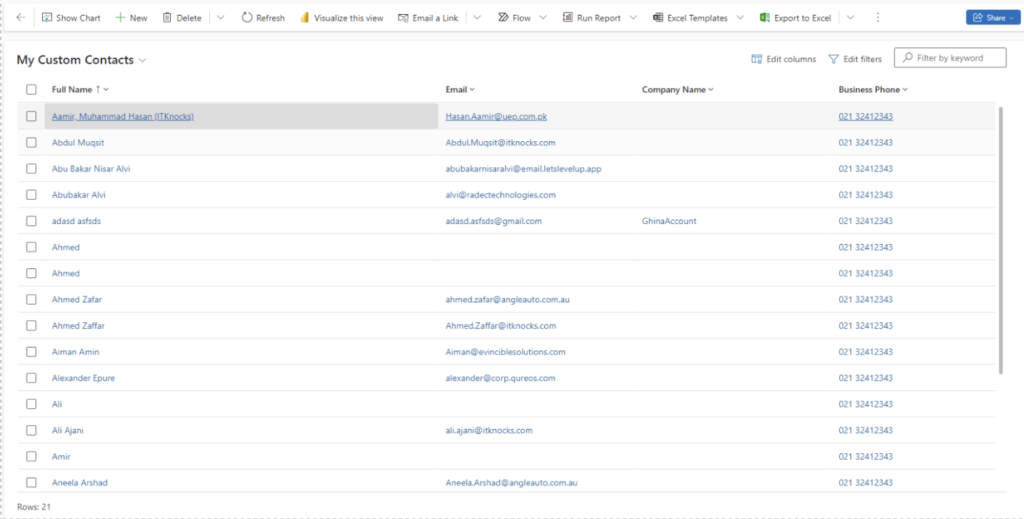Click the back arrow icon
This screenshot has height=519, width=1024.
(x=21, y=18)
